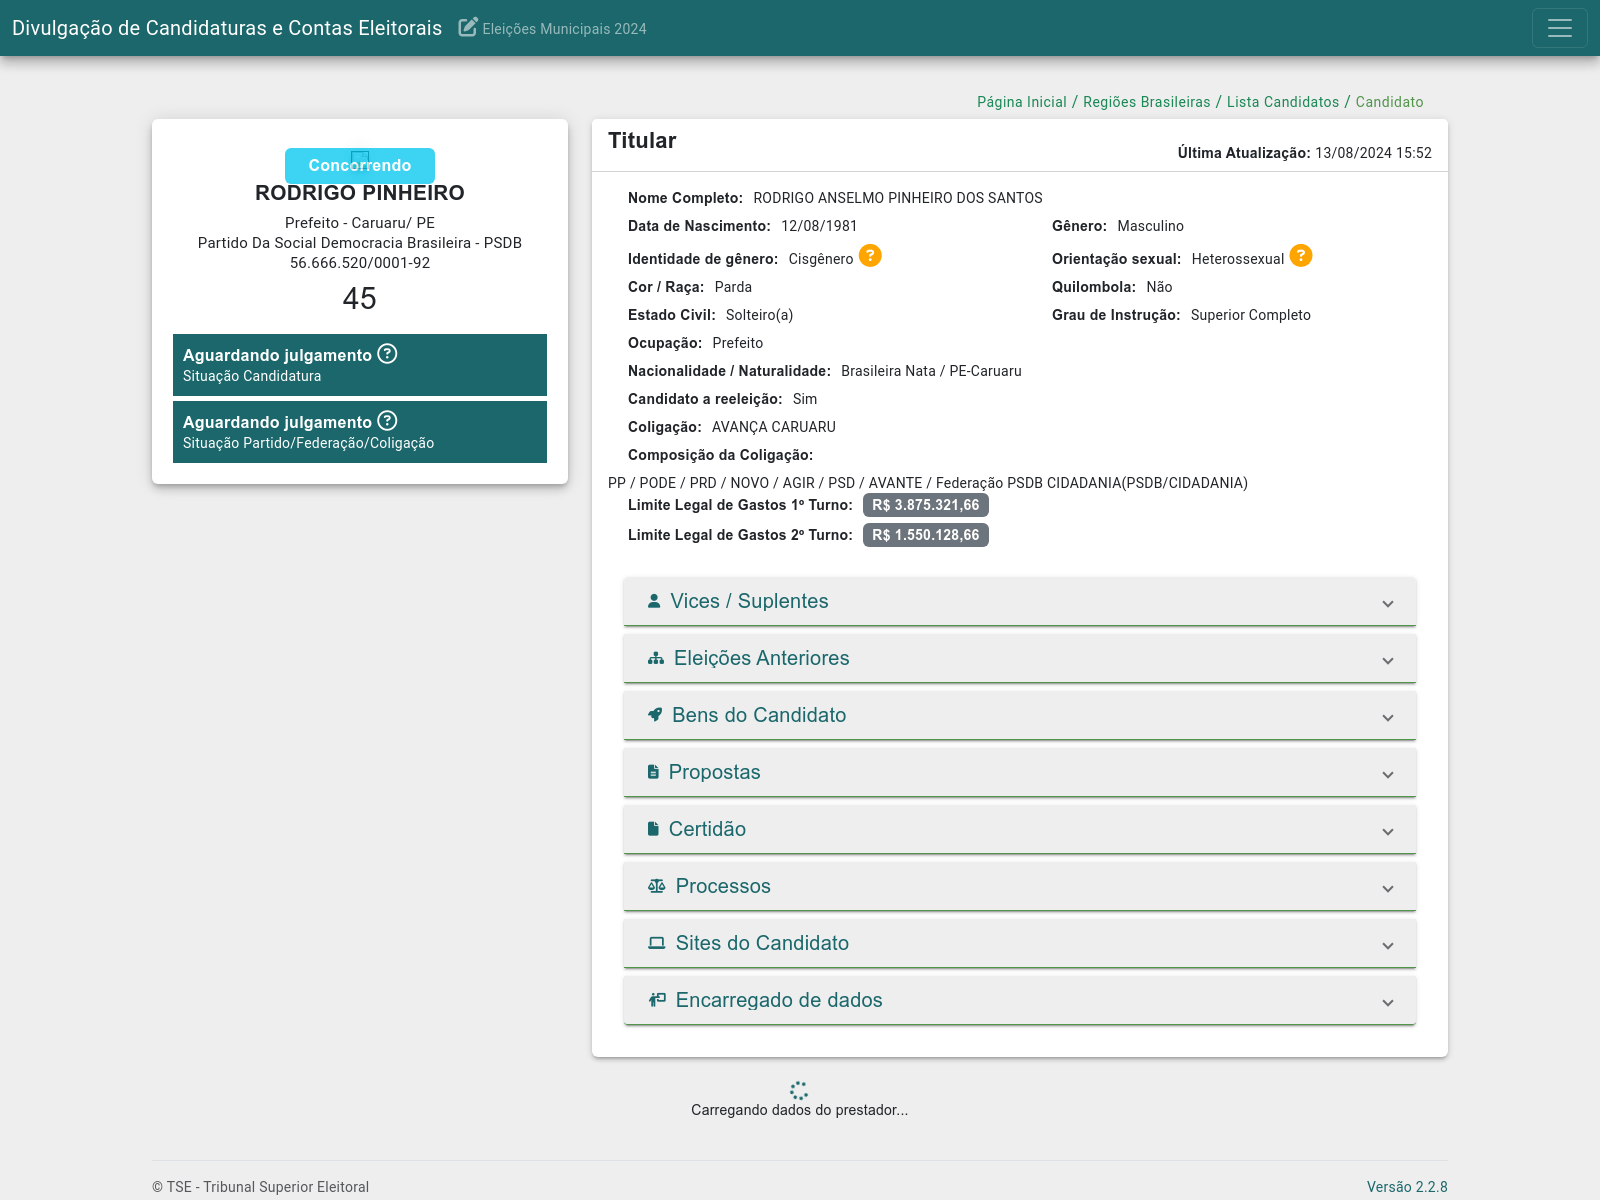Image resolution: width=1600 pixels, height=1200 pixels.
Task: Click help icon for Situação Candidatura status
Action: click(388, 354)
